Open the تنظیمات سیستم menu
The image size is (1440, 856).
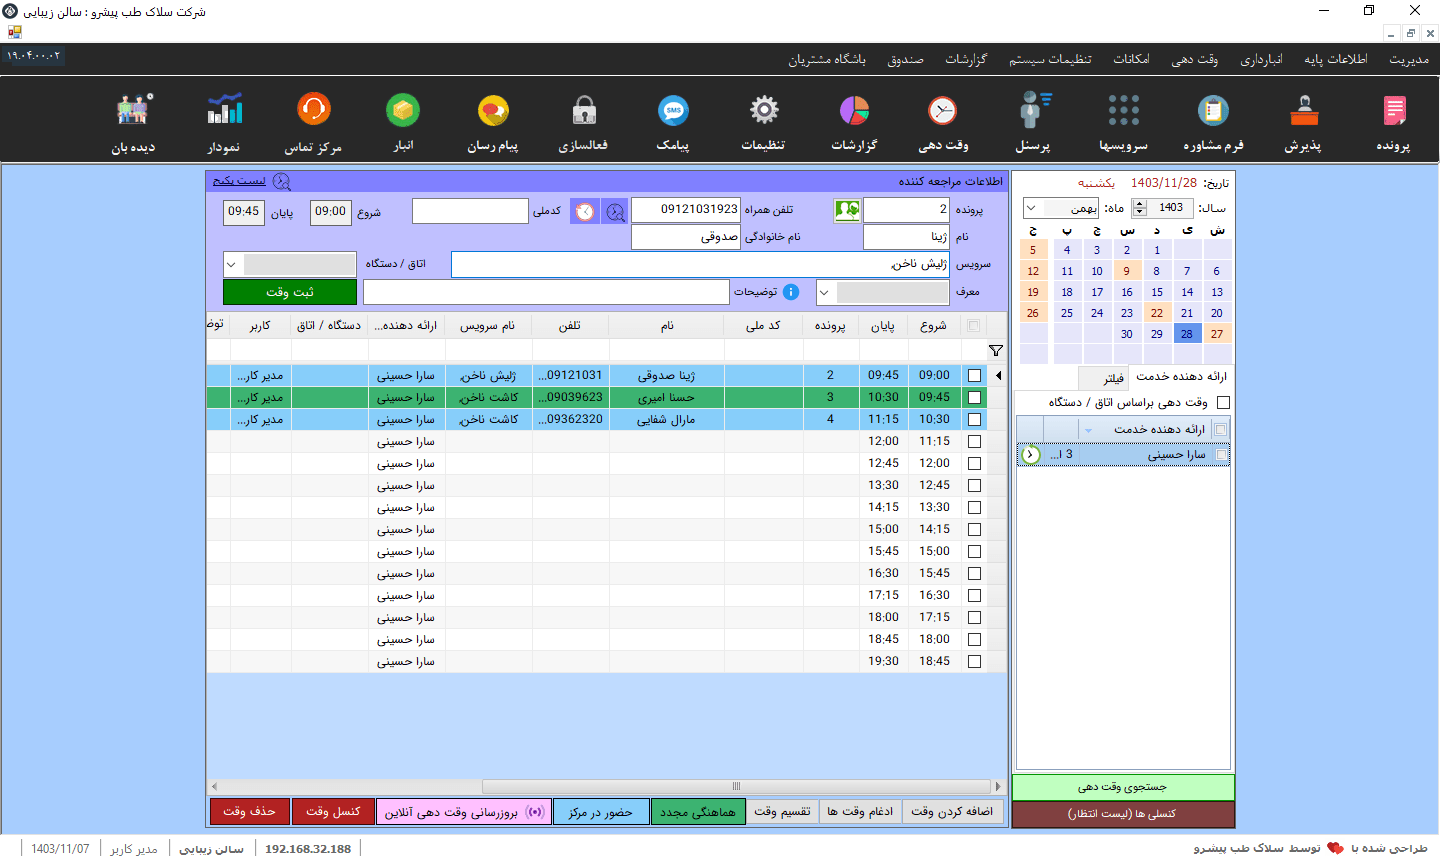pos(1050,60)
